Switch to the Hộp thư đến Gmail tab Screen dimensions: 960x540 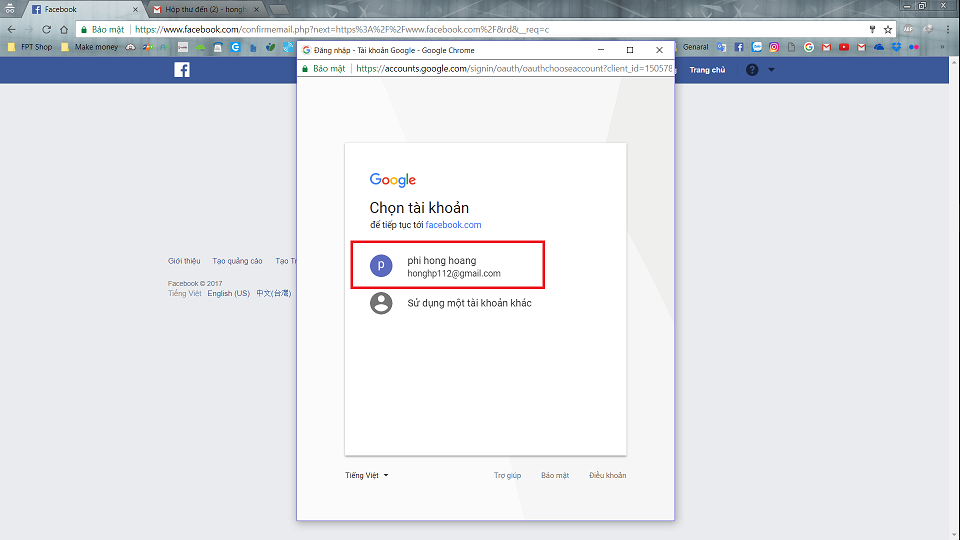(x=205, y=9)
